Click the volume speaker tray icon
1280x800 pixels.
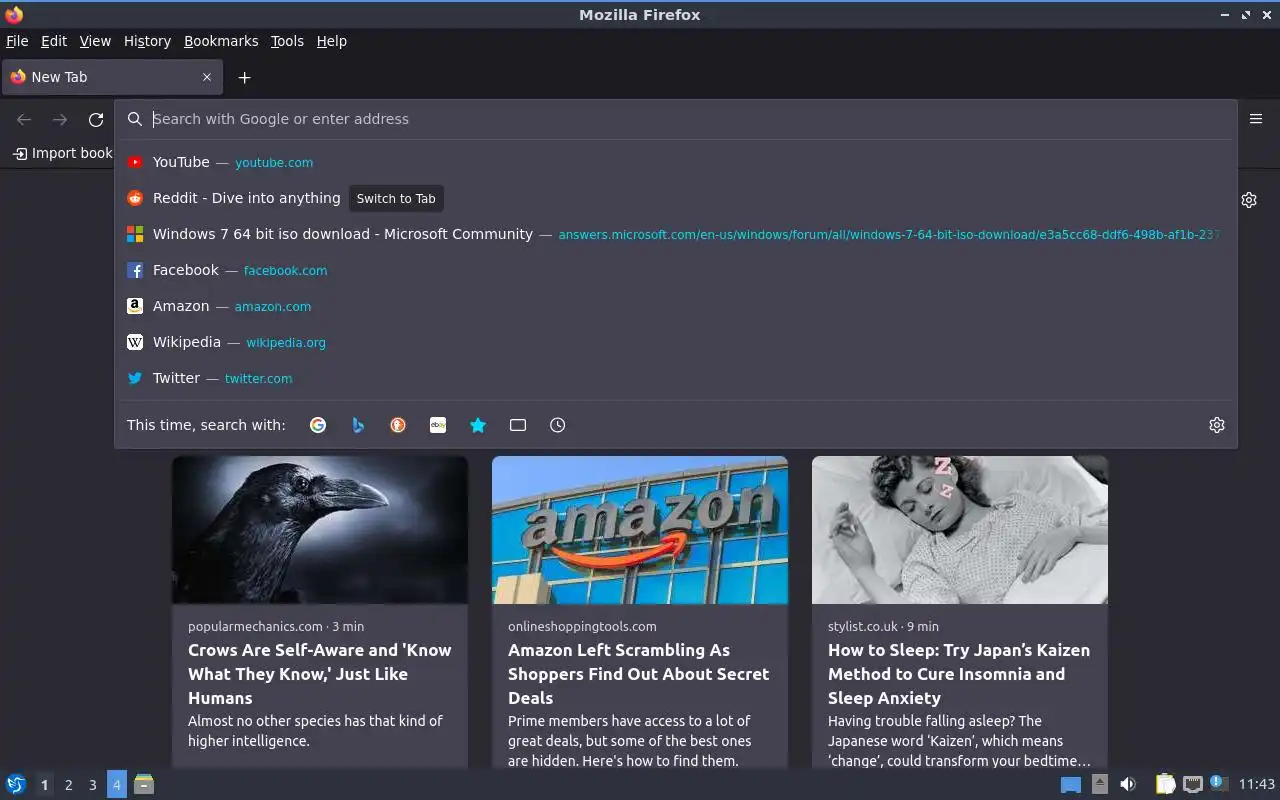pyautogui.click(x=1128, y=784)
